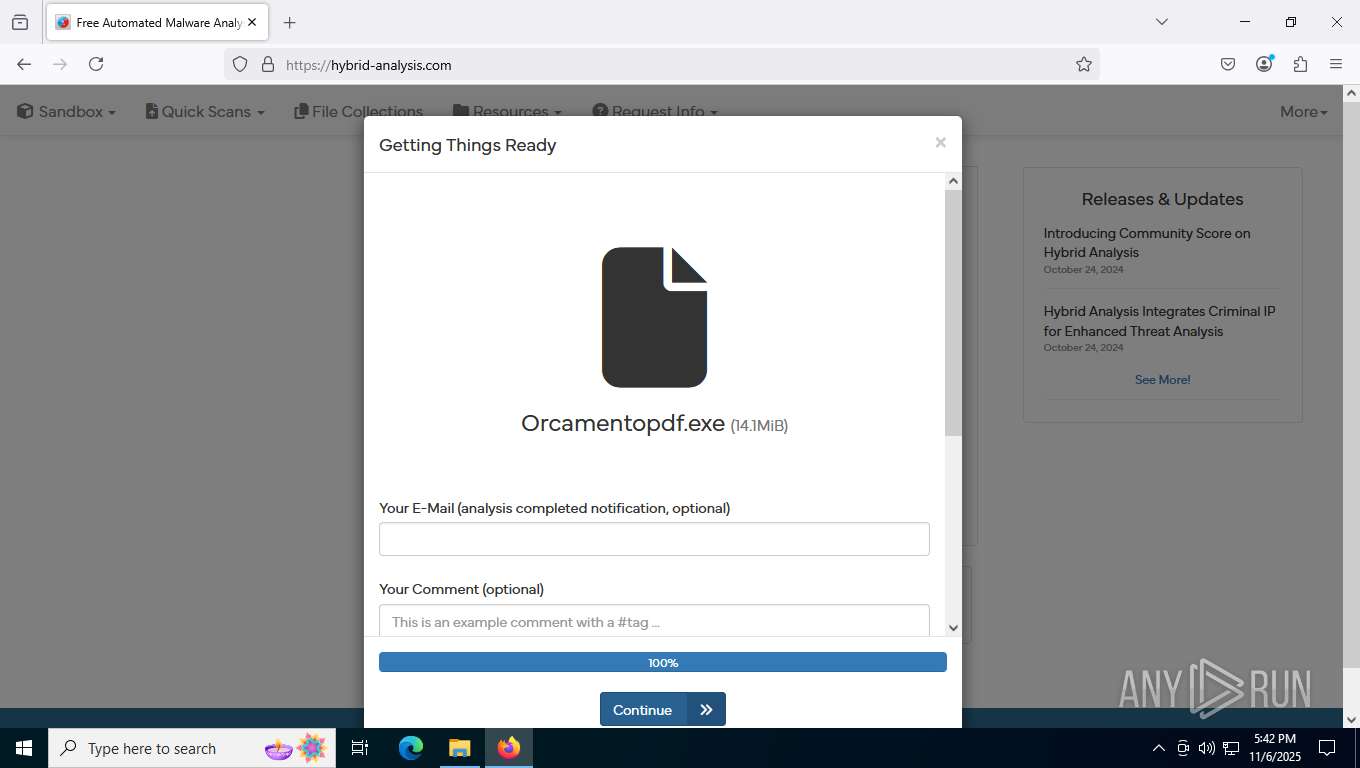Expand the Resources dropdown menu
Viewport: 1360px width, 768px height.
507,112
